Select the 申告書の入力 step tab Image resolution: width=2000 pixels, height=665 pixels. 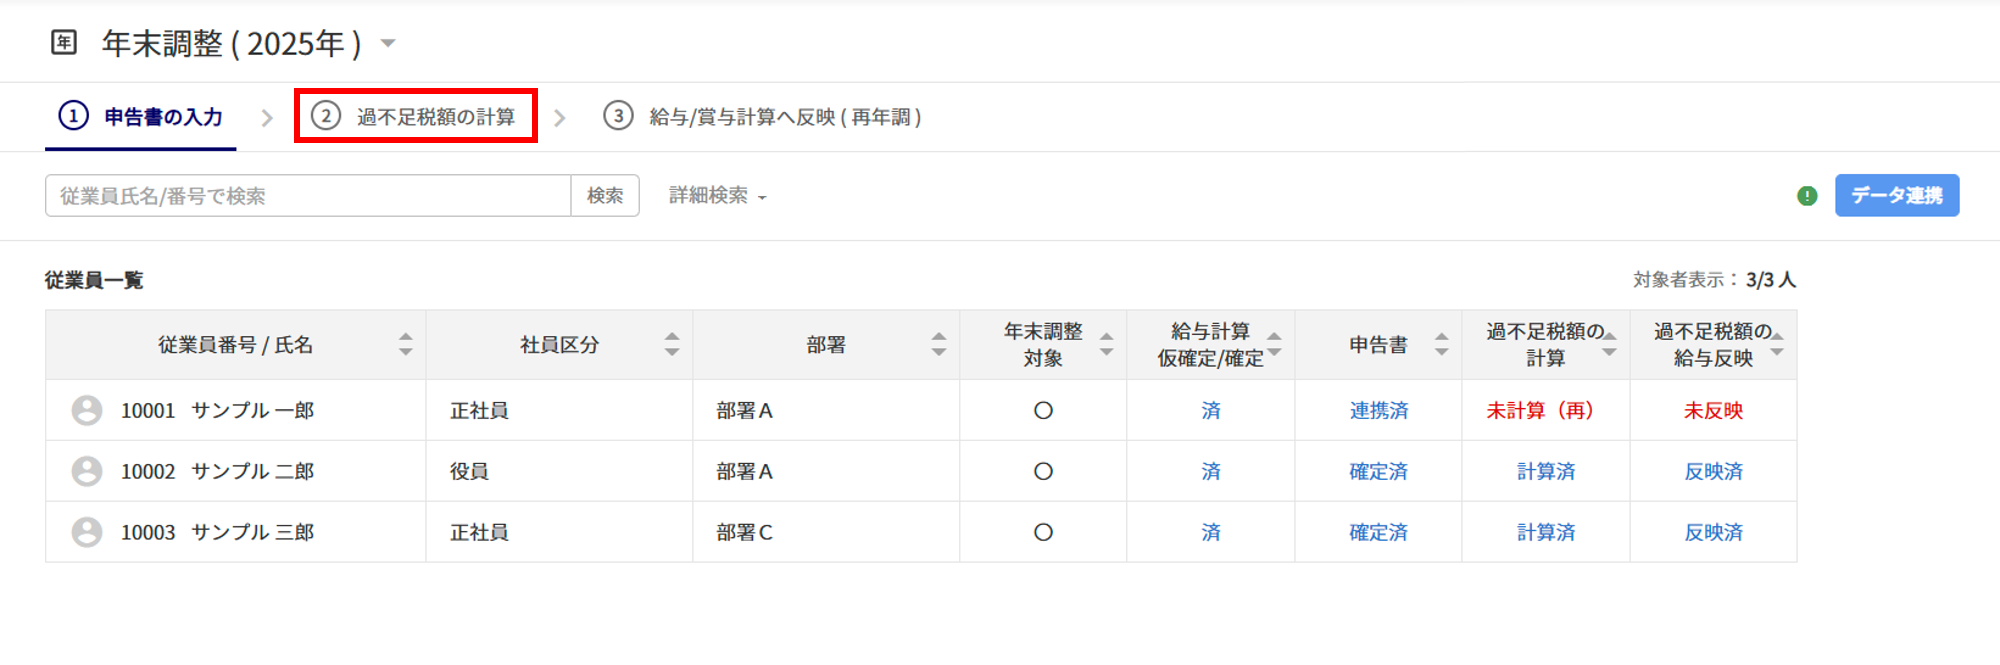[141, 117]
